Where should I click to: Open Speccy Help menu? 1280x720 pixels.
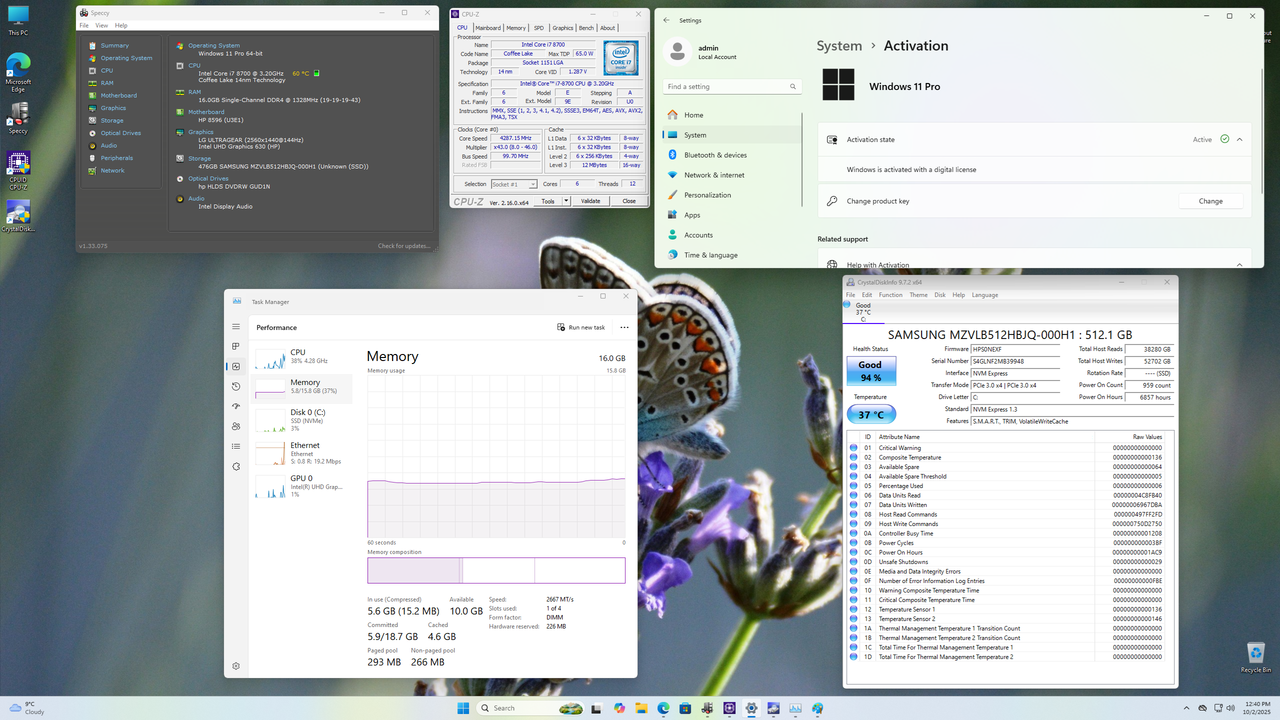point(121,25)
